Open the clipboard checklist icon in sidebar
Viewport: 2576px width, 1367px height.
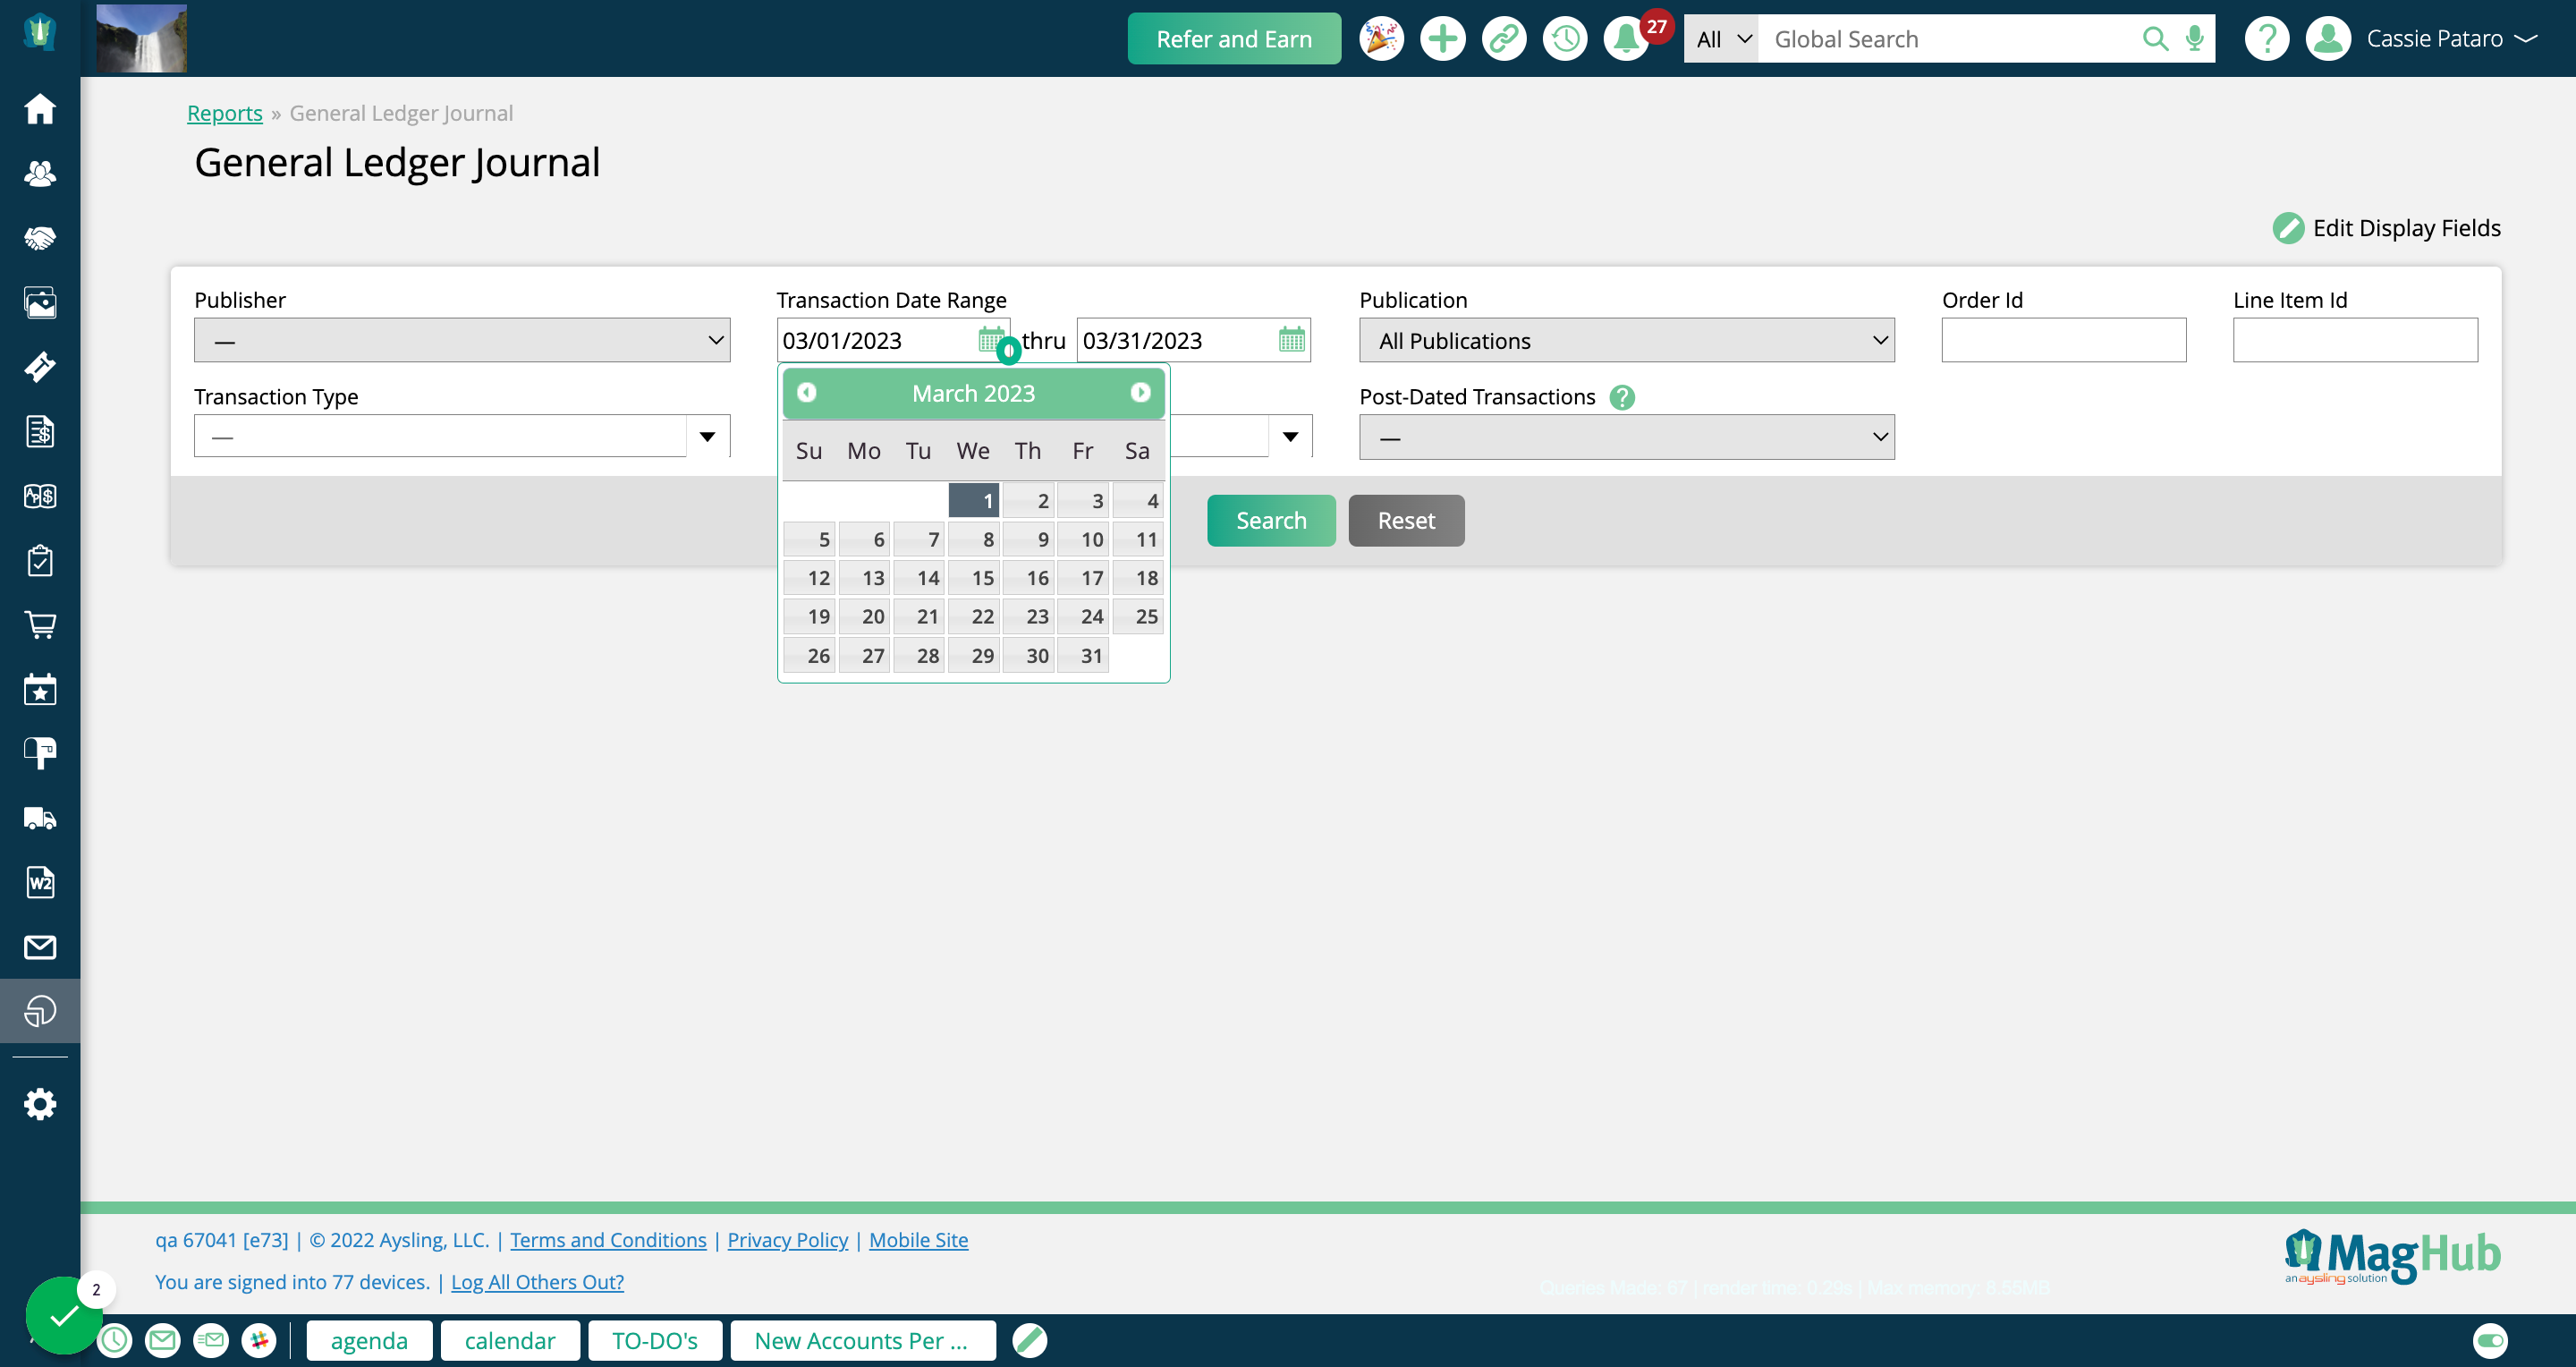(x=40, y=560)
